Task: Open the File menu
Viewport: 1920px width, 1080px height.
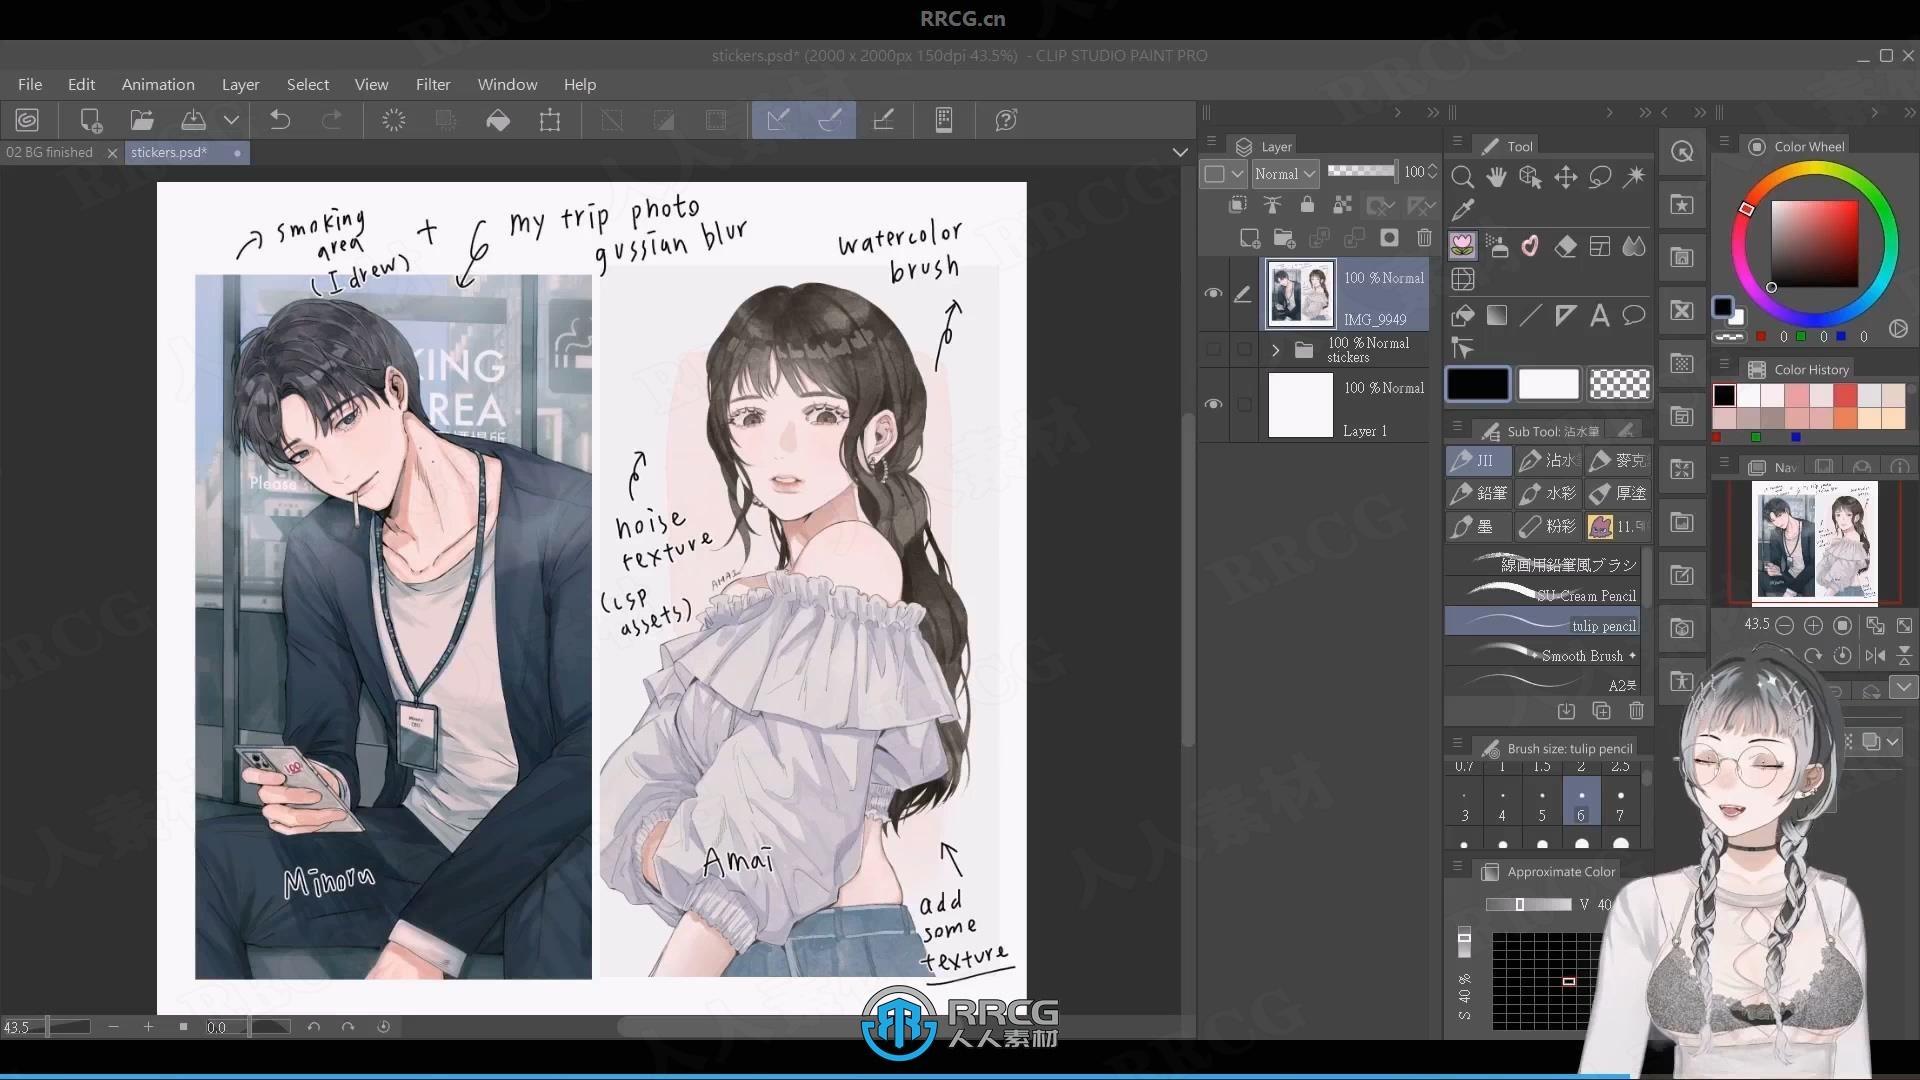Action: coord(30,84)
